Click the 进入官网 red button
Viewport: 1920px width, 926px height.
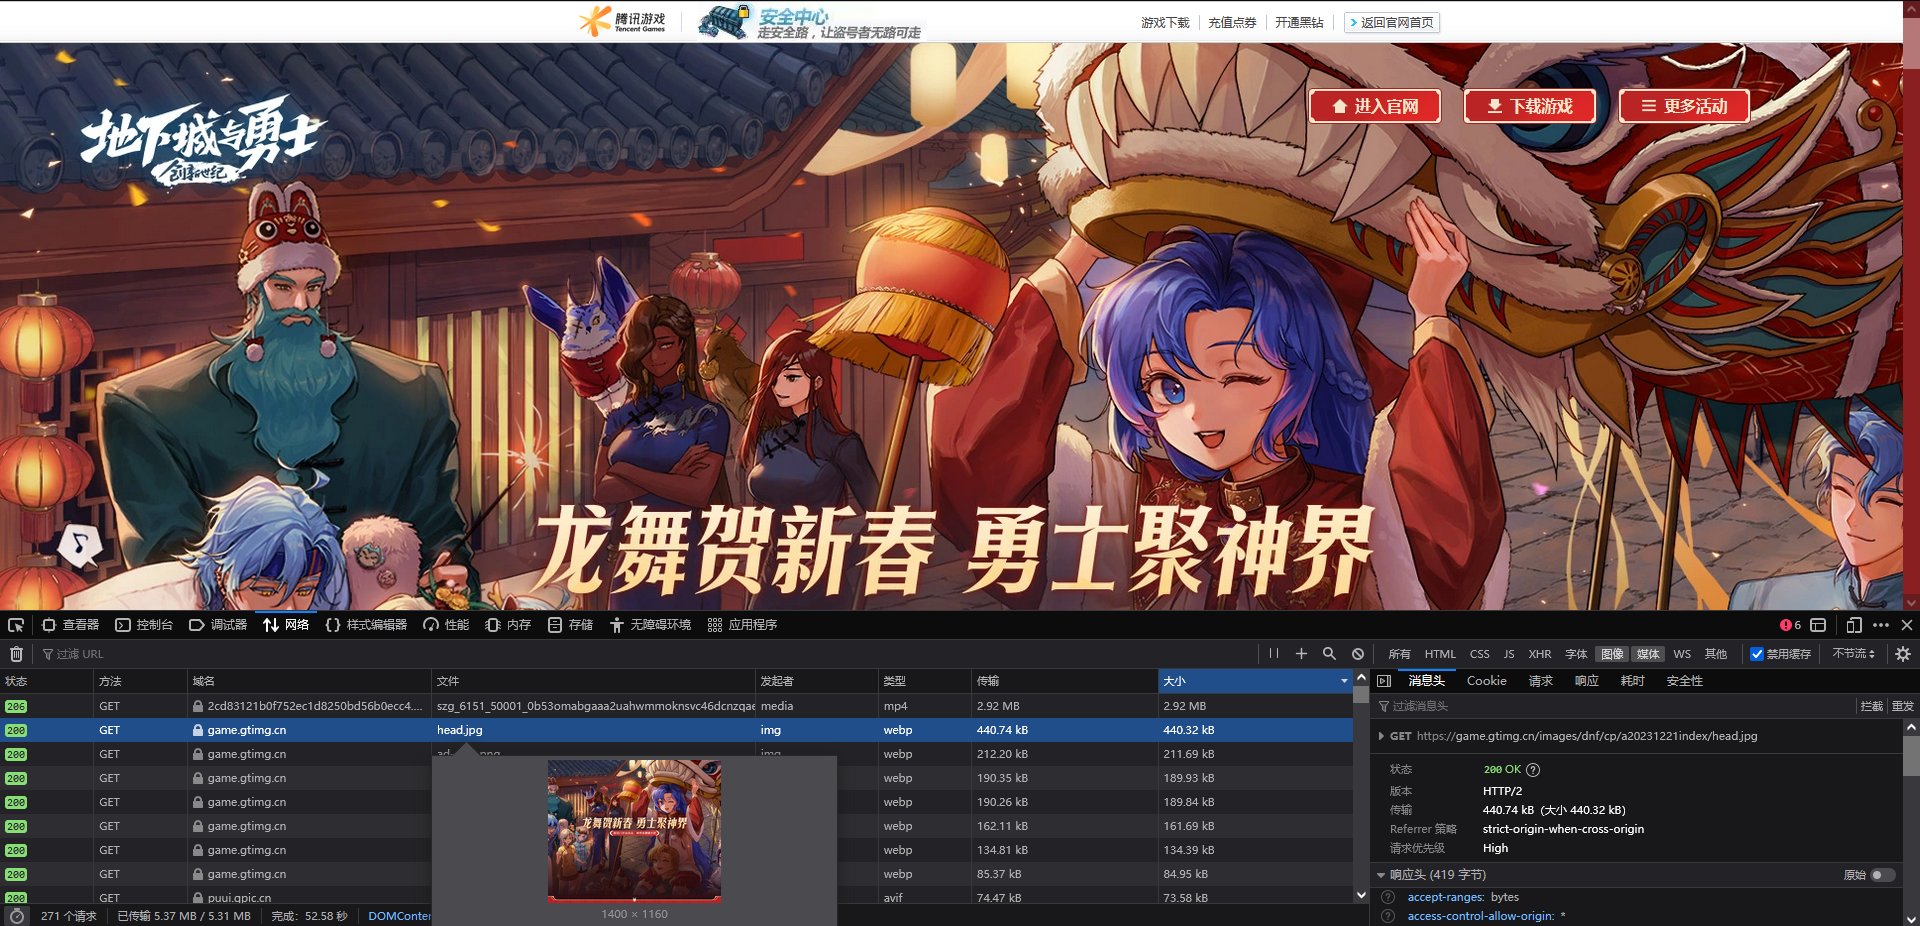[x=1375, y=106]
